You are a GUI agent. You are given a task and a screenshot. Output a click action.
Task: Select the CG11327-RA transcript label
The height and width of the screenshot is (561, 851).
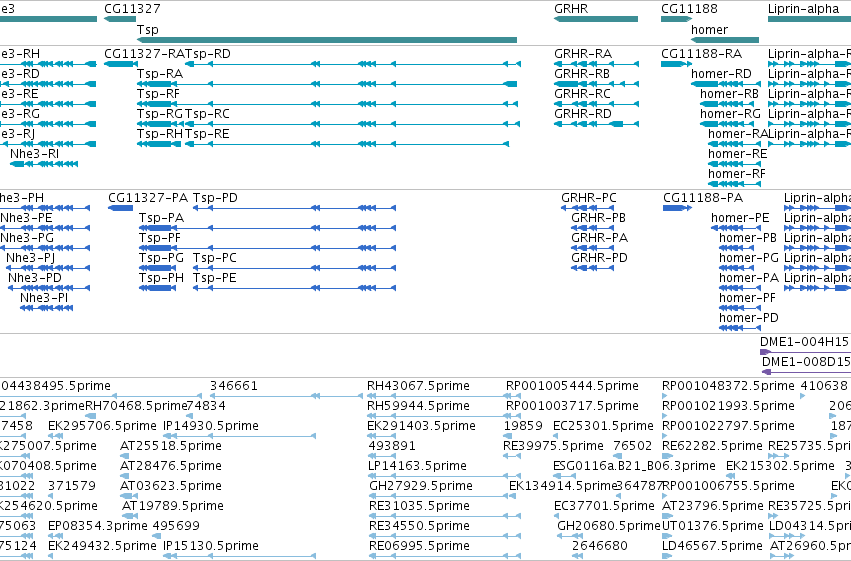coord(144,54)
